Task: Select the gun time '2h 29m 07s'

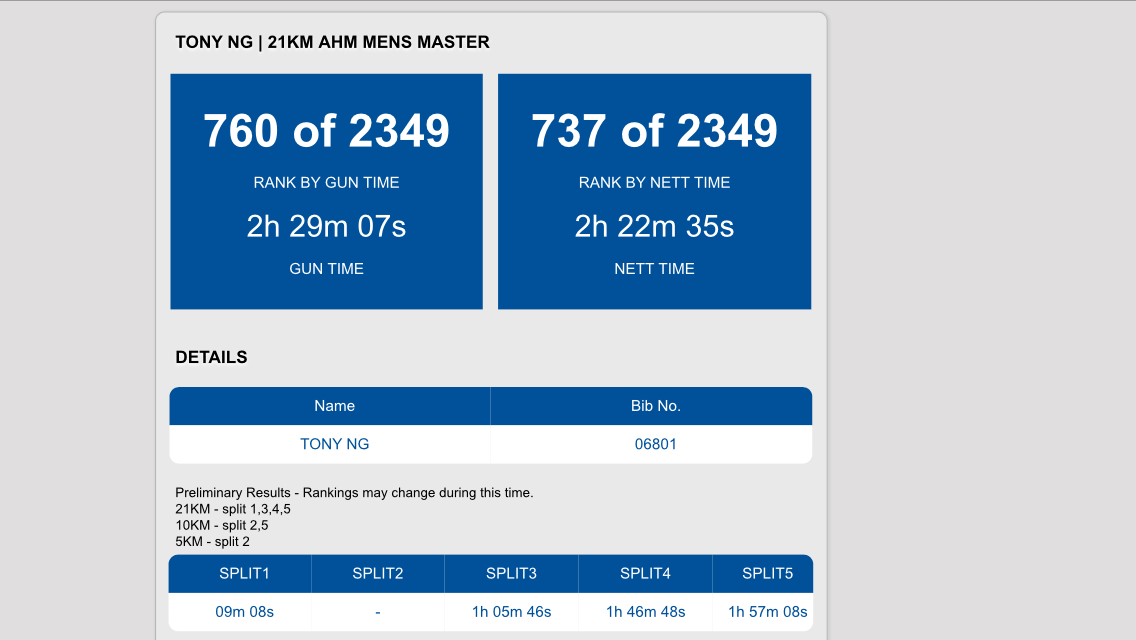Action: [326, 226]
